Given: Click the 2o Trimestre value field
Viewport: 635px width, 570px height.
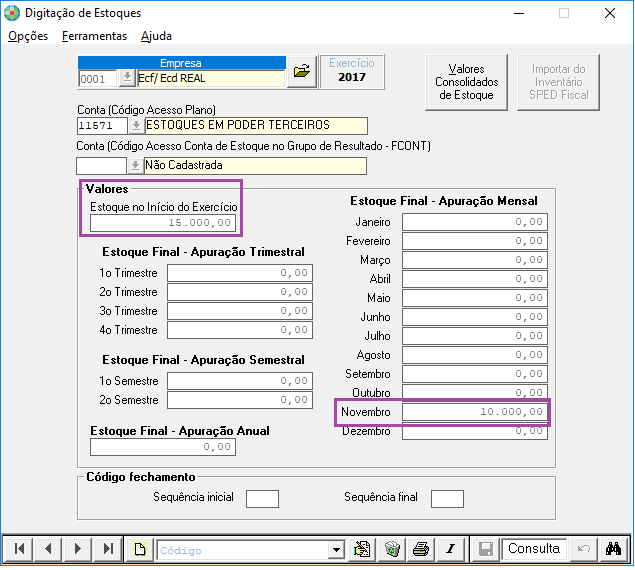Looking at the screenshot, I should coord(240,292).
